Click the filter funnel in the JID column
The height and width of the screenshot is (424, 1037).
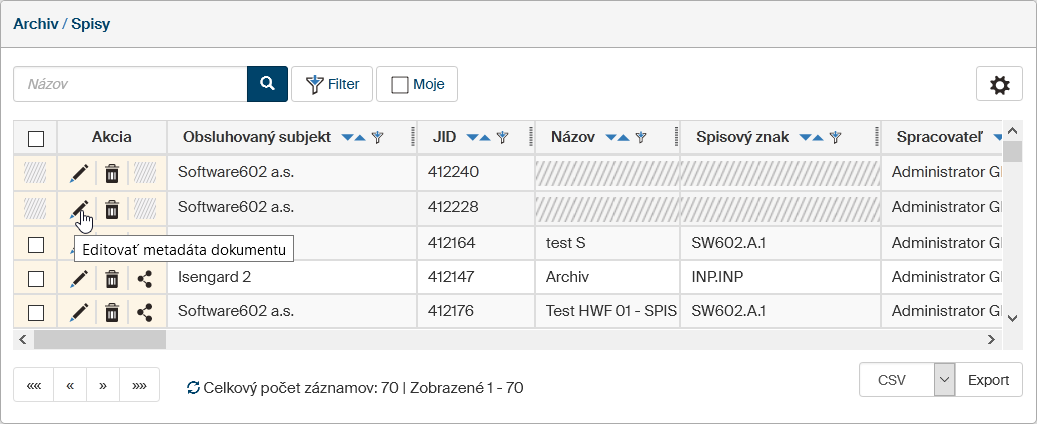tap(503, 138)
